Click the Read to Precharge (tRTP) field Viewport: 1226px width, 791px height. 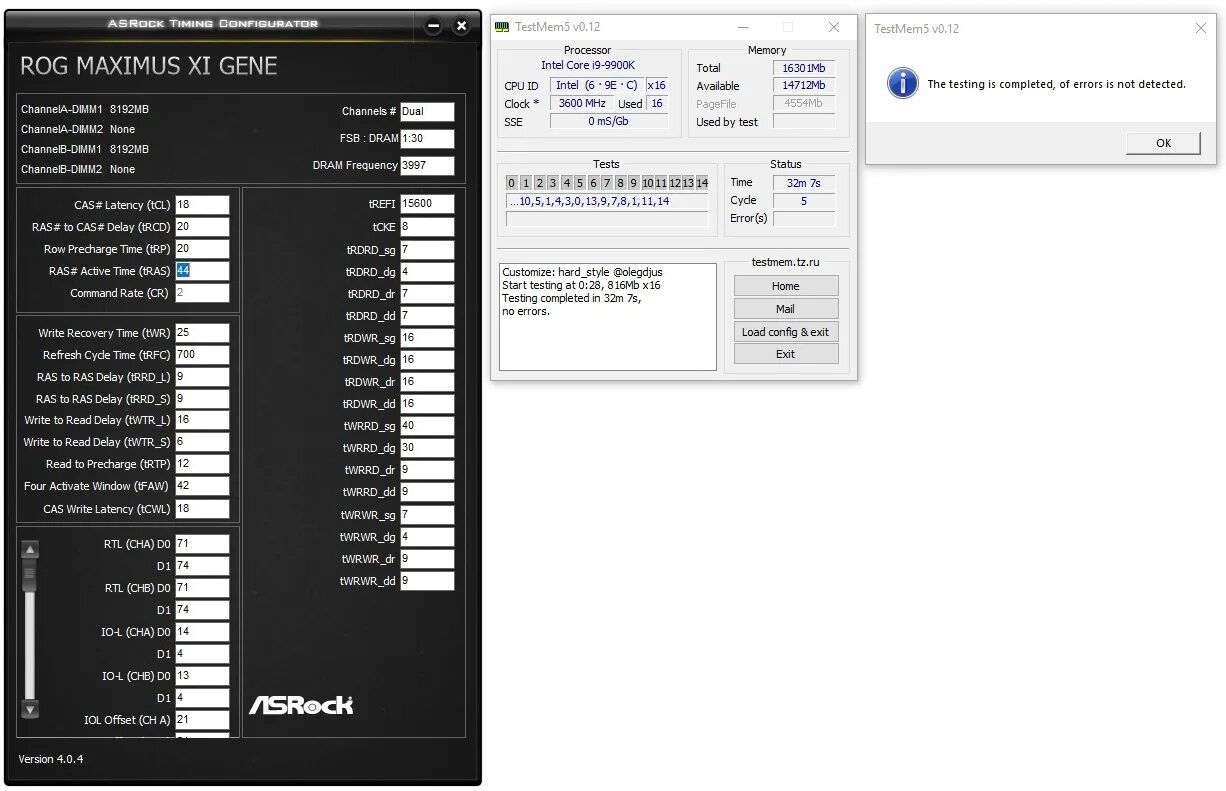[202, 464]
